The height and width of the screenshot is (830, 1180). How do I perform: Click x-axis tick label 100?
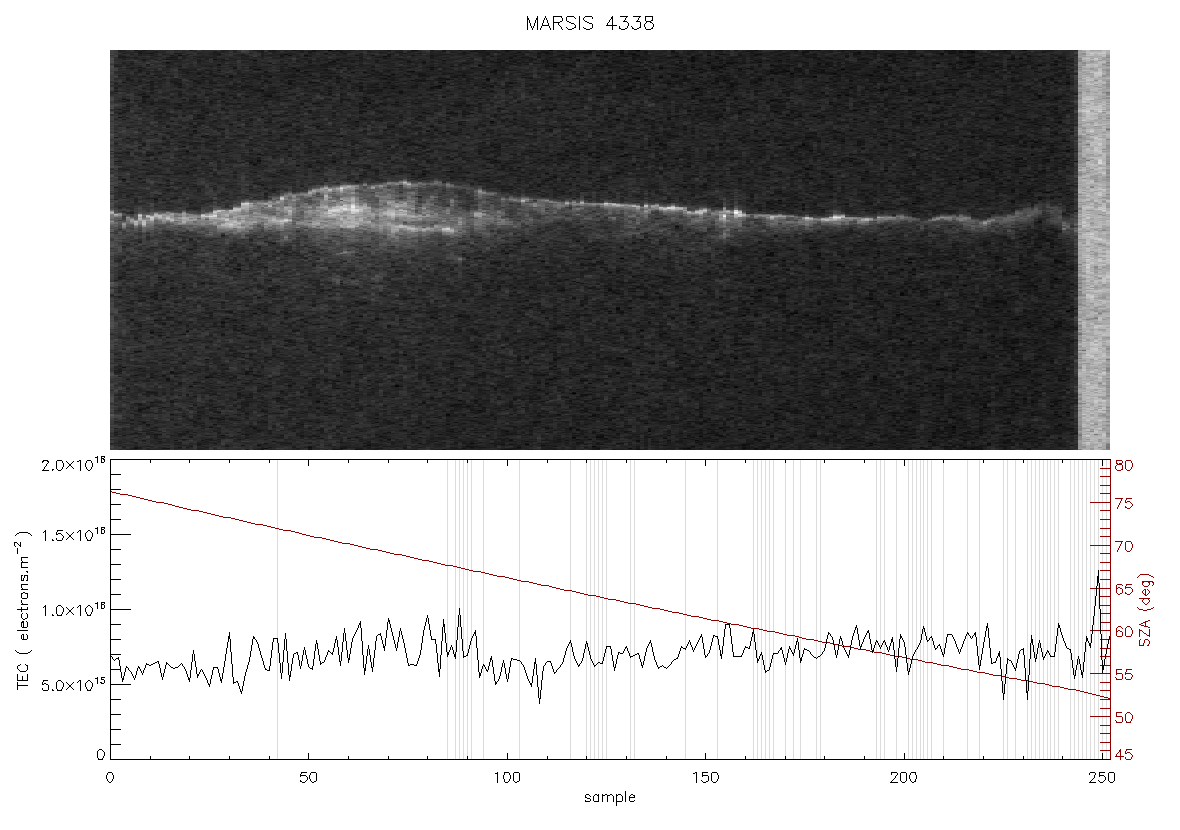point(506,777)
